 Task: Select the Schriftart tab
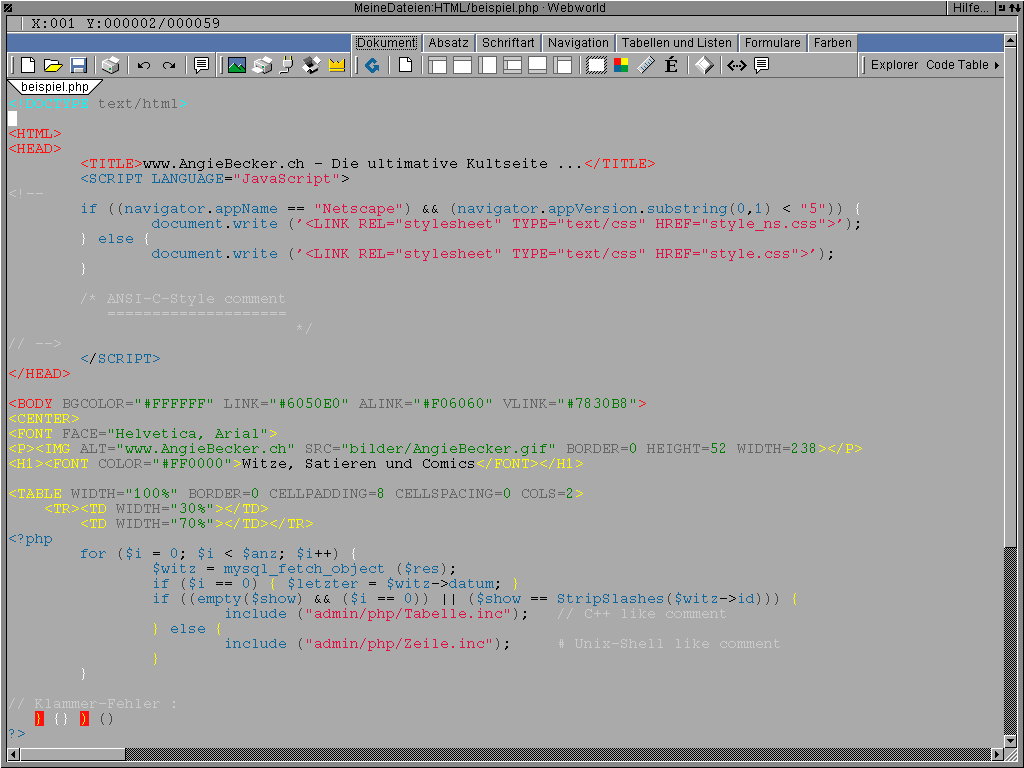coord(508,42)
